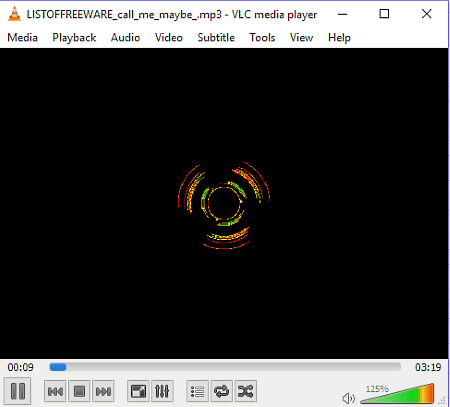The image size is (450, 407).
Task: Skip to the next track
Action: click(103, 391)
